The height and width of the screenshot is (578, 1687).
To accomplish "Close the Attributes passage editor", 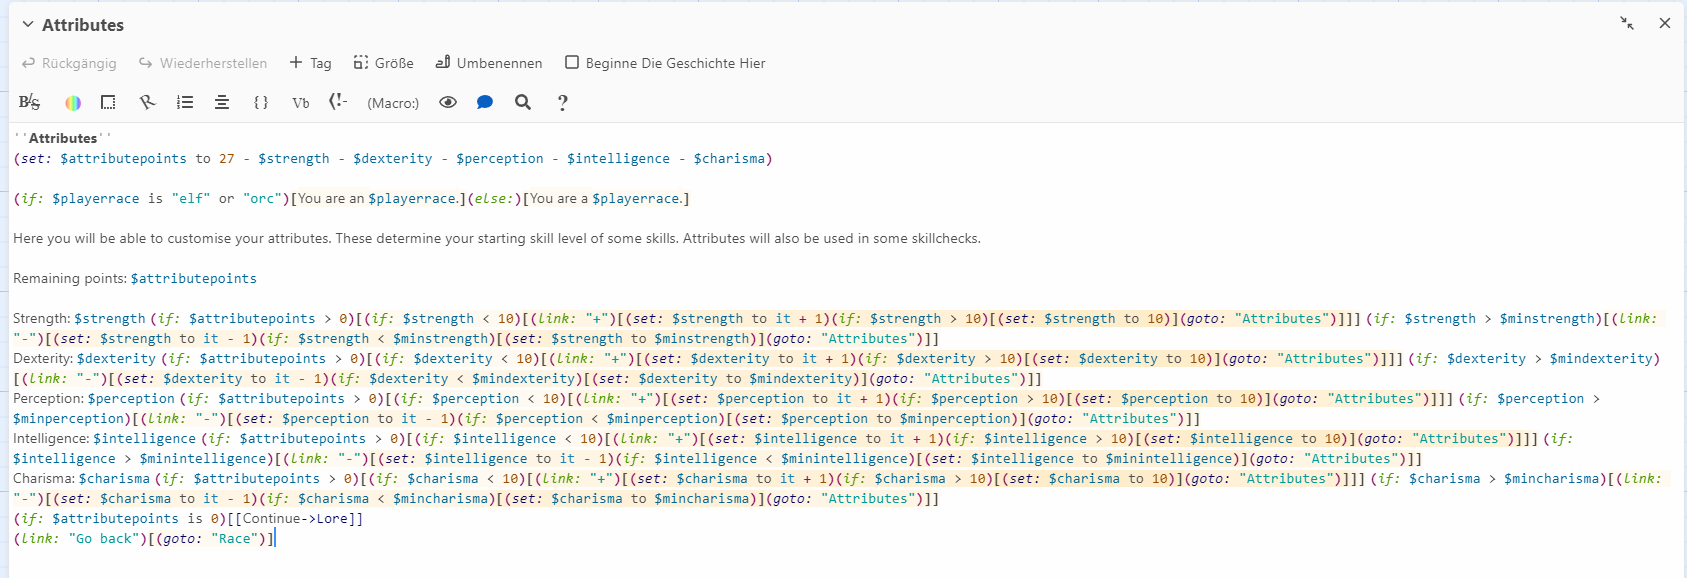I will coord(1665,23).
